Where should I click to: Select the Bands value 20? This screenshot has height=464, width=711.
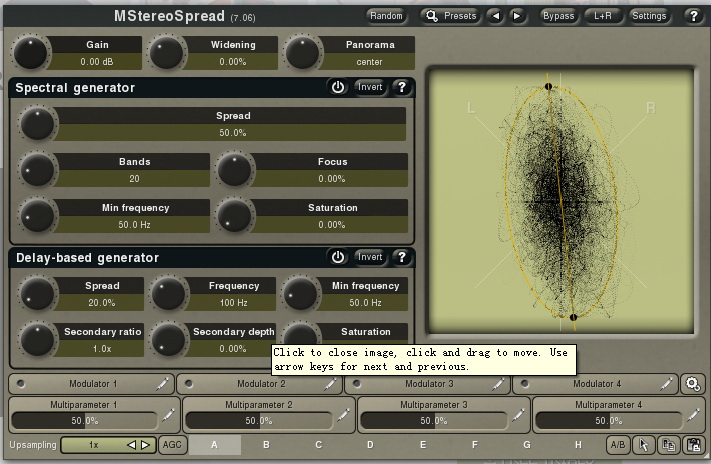(134, 179)
